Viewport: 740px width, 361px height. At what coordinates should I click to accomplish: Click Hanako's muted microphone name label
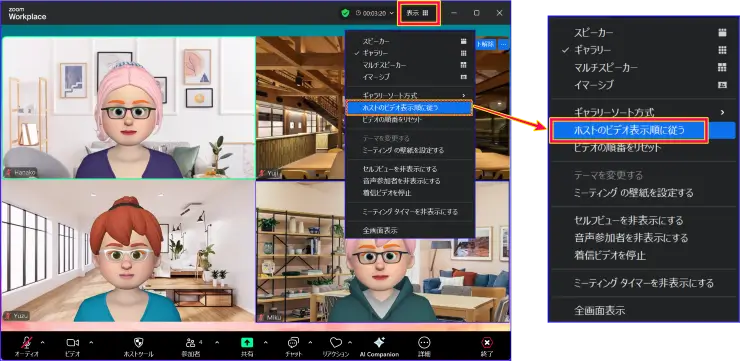20,173
